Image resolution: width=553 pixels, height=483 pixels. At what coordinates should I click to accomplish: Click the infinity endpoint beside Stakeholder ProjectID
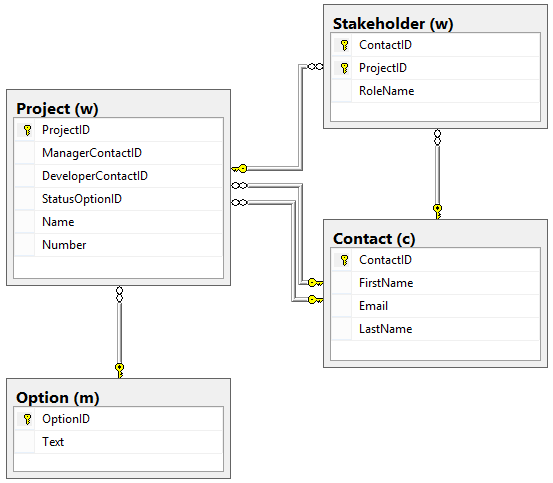pos(315,66)
